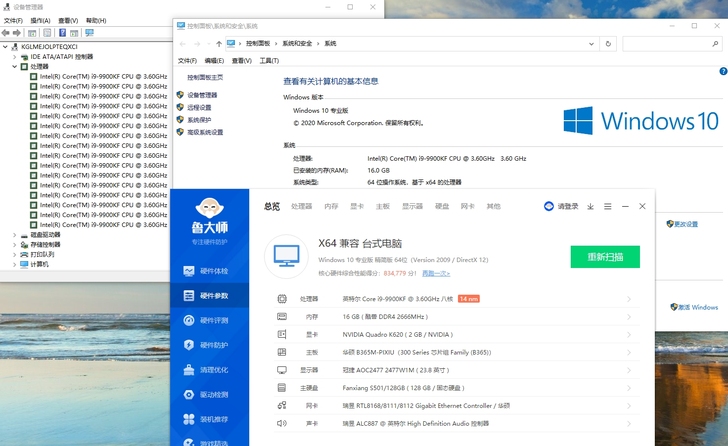The image size is (728, 446).
Task: Go forward in Device Manager toolbar
Action: click(x=17, y=33)
